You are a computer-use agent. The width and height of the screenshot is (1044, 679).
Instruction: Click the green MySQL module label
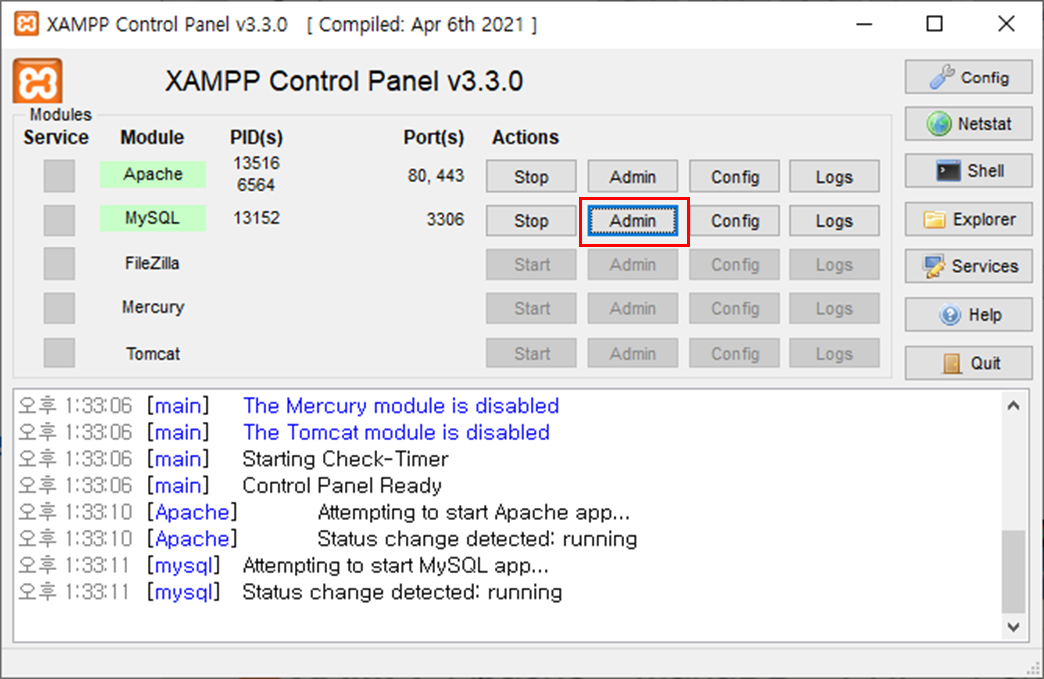pos(153,218)
